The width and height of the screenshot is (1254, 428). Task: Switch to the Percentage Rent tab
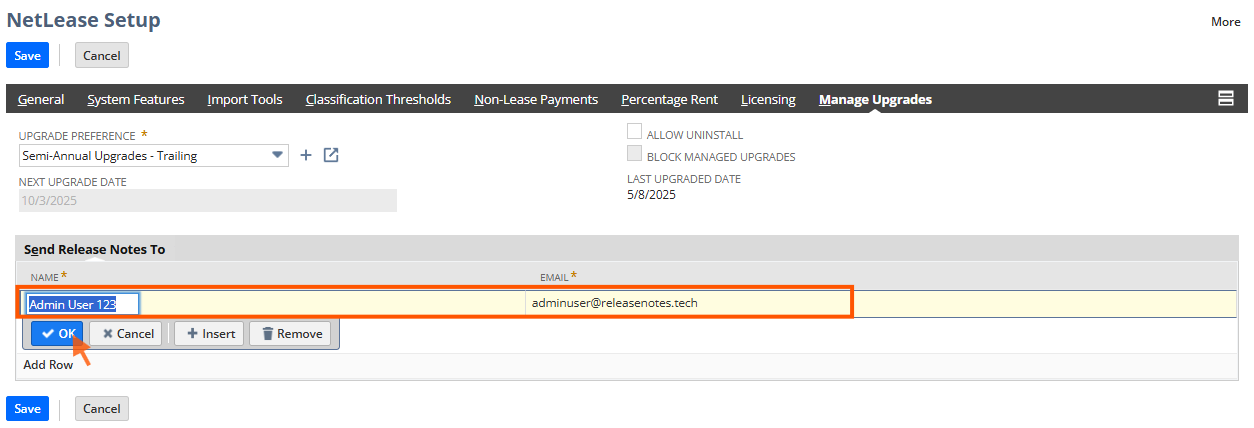(670, 99)
